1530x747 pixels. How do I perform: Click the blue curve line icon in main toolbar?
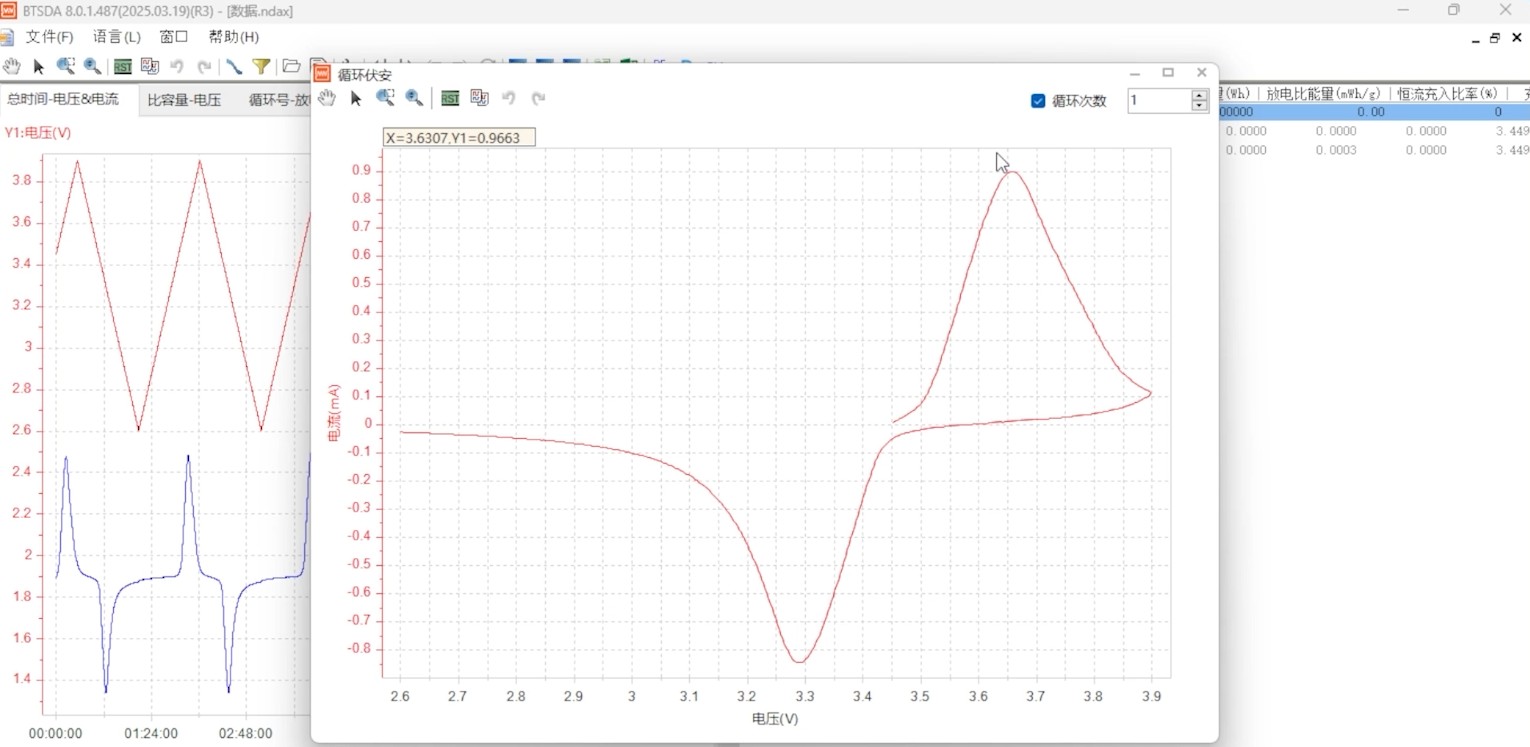point(234,67)
